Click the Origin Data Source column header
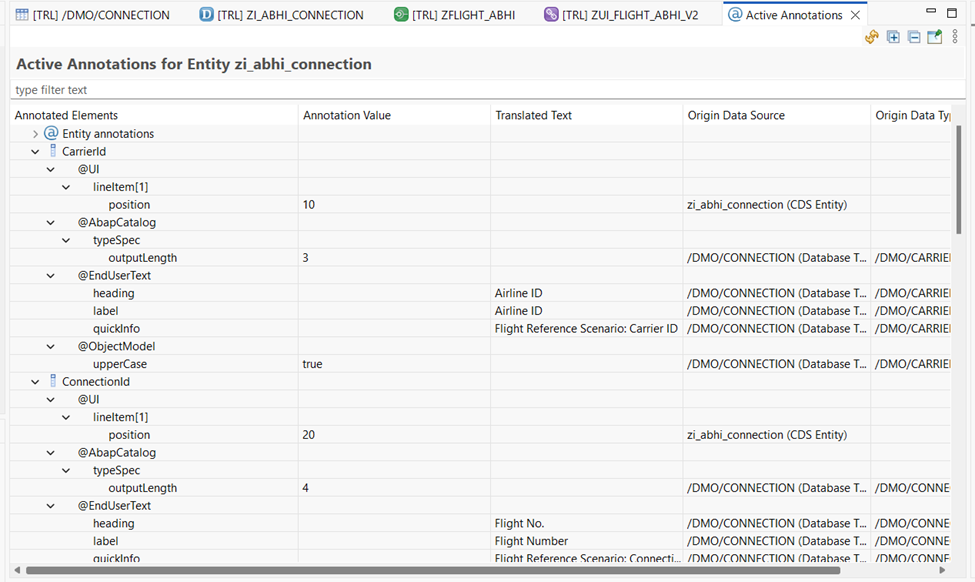This screenshot has width=975, height=582. 736,115
